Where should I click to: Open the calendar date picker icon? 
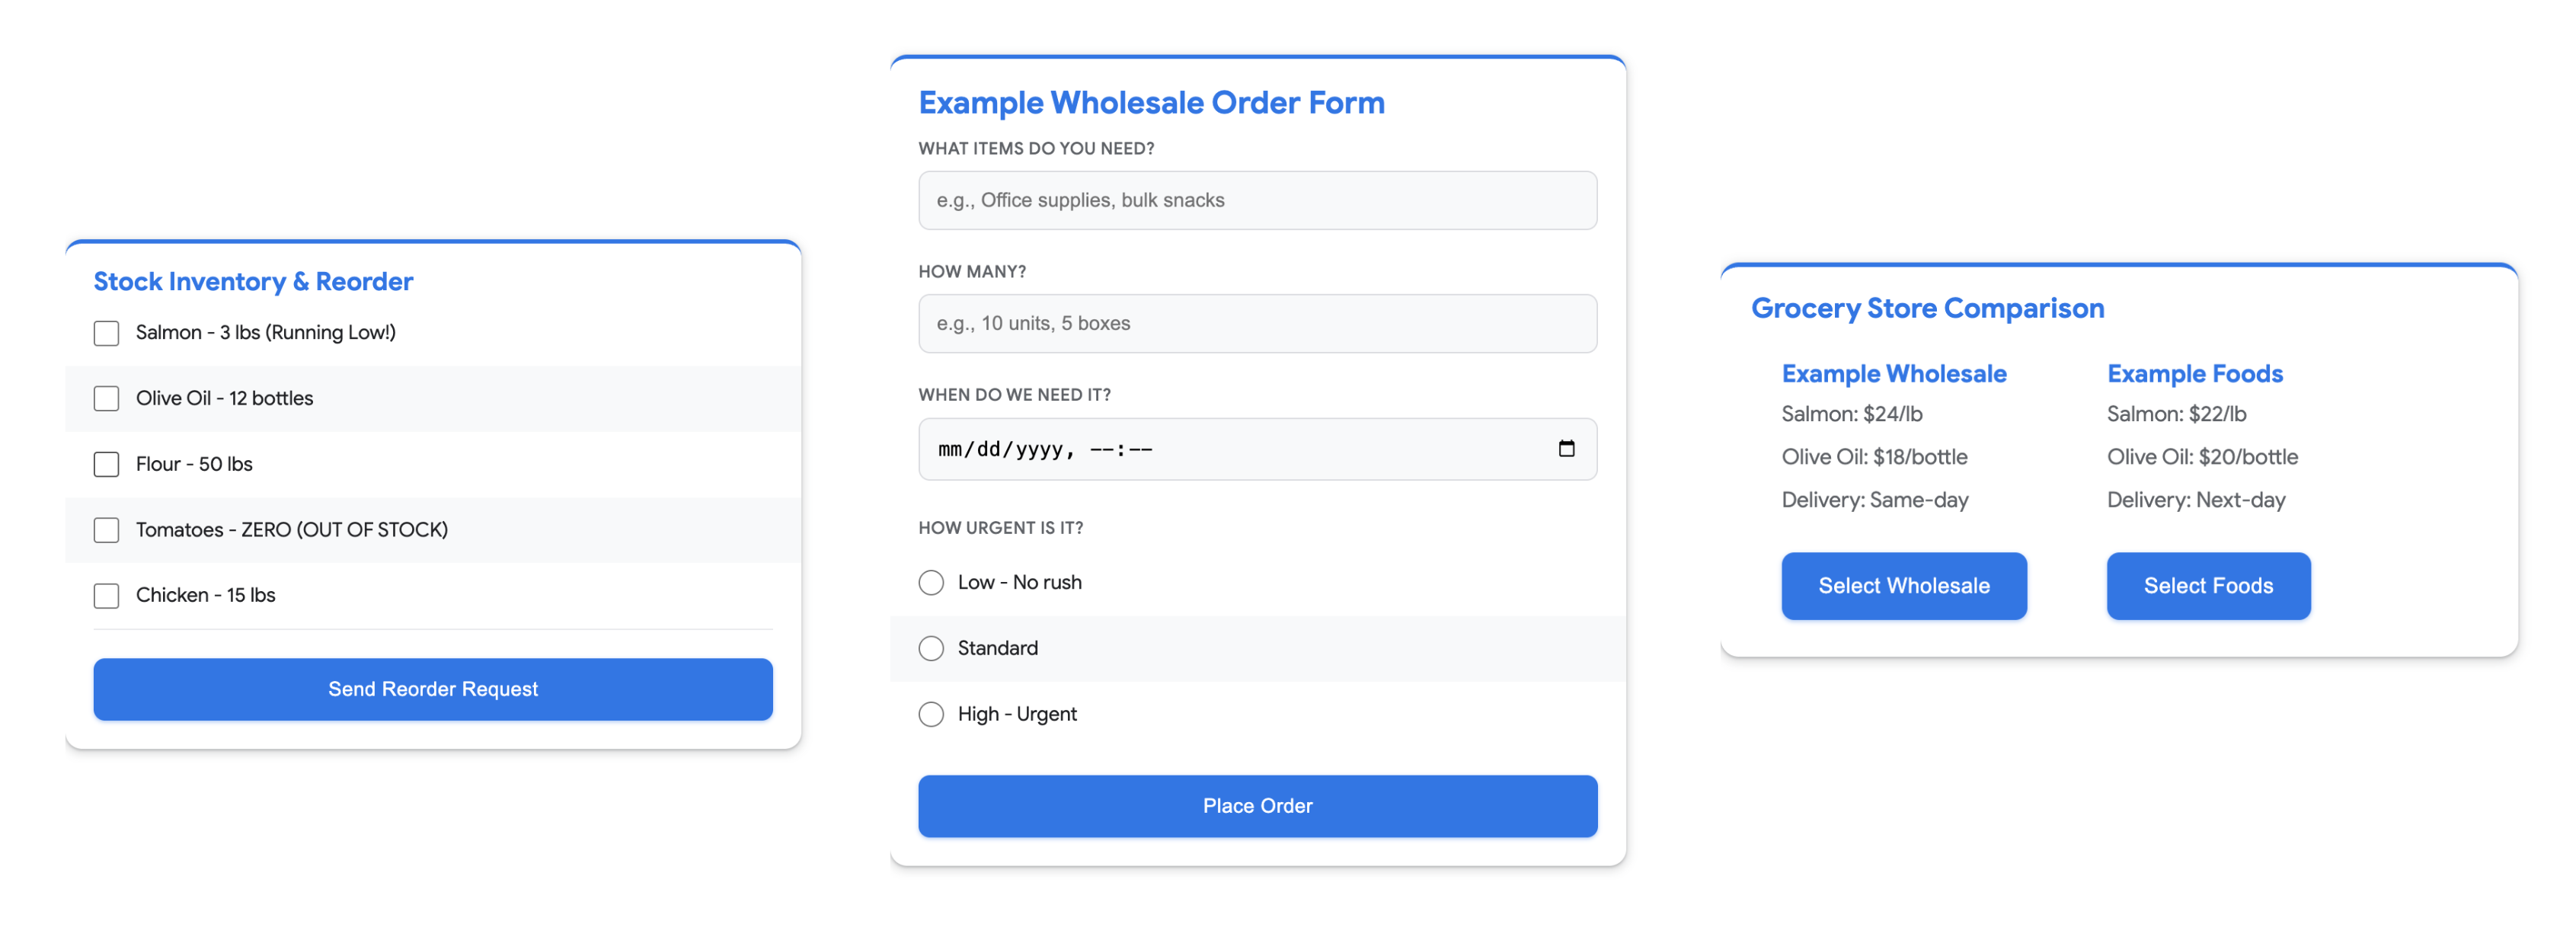(x=1566, y=449)
